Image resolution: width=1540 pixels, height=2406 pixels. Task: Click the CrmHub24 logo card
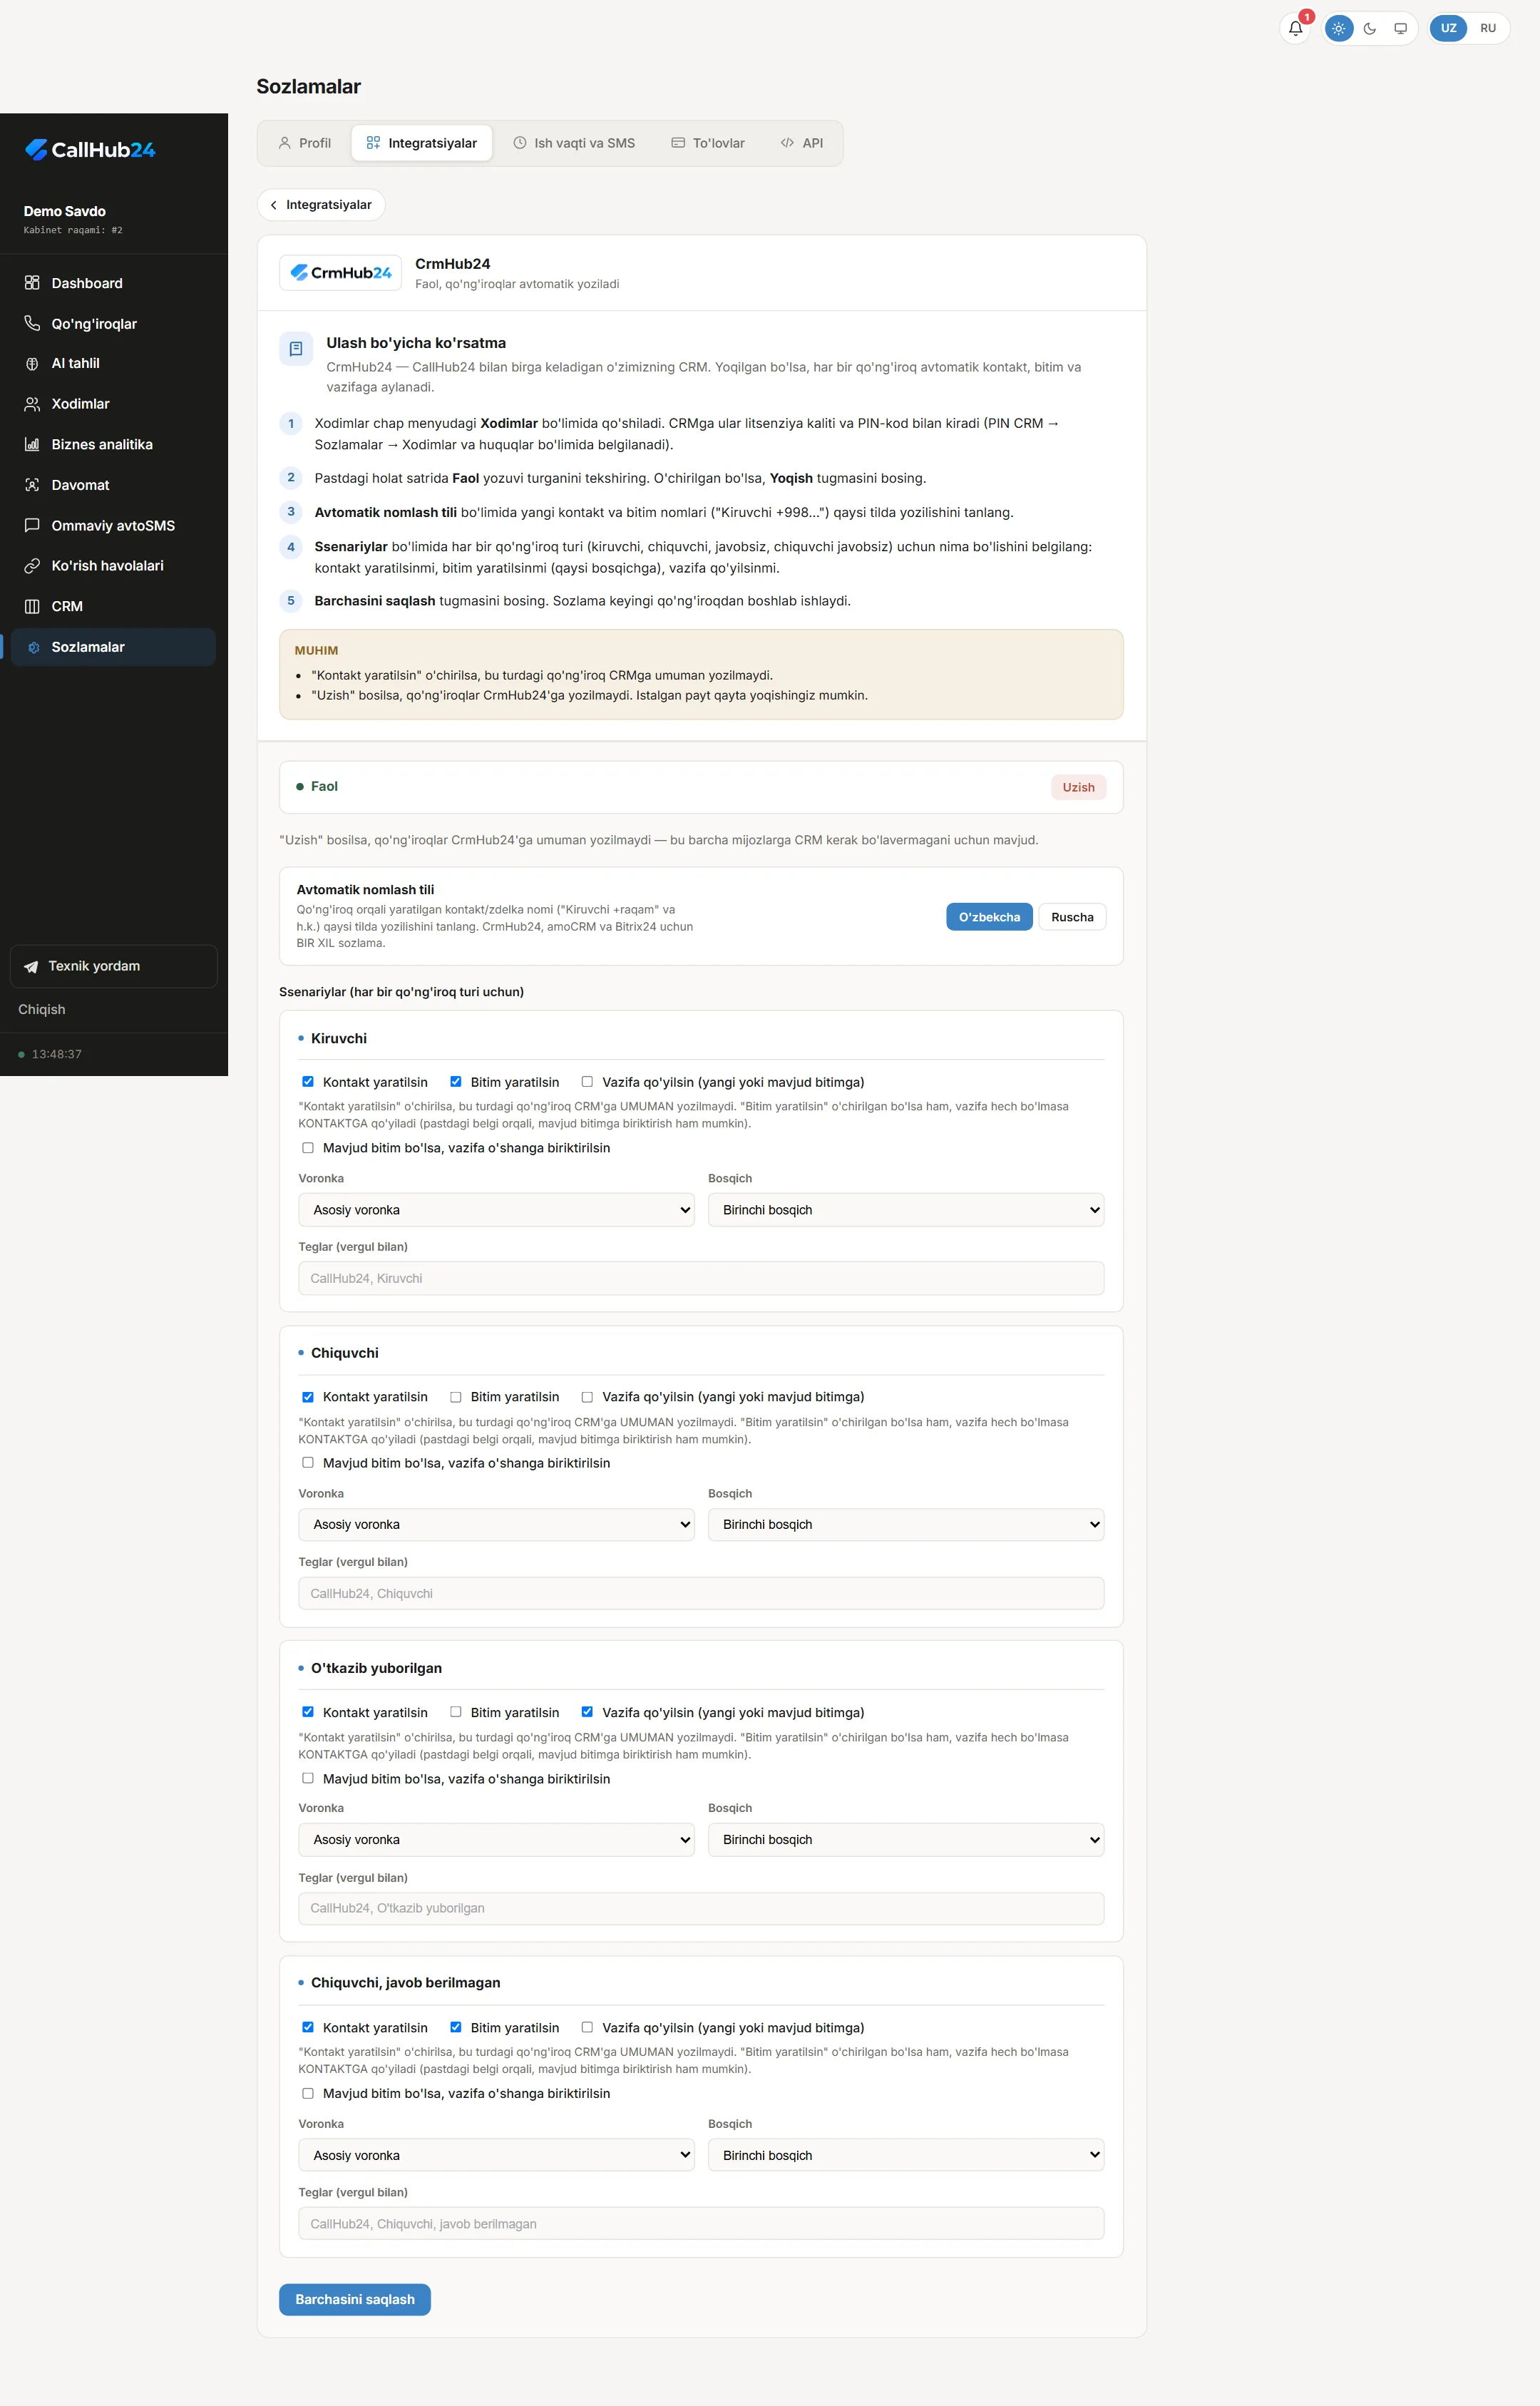(340, 273)
